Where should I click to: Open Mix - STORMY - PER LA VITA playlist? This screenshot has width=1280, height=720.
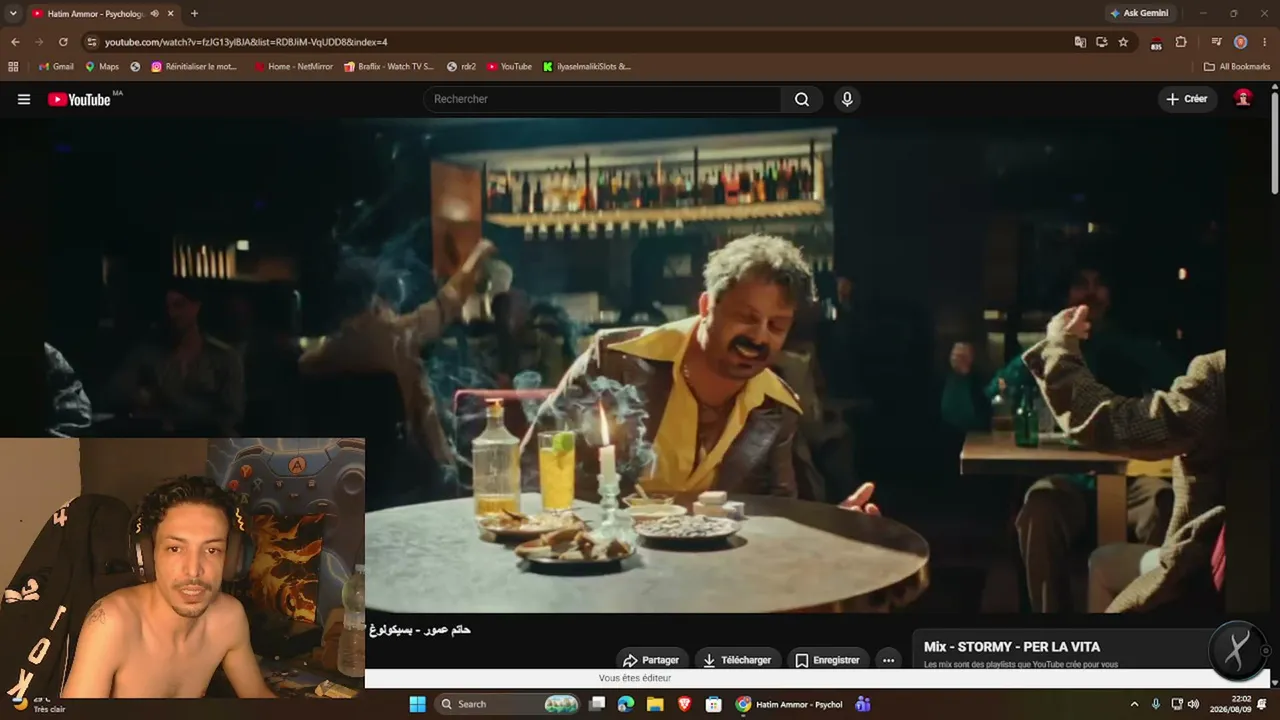coord(1012,647)
